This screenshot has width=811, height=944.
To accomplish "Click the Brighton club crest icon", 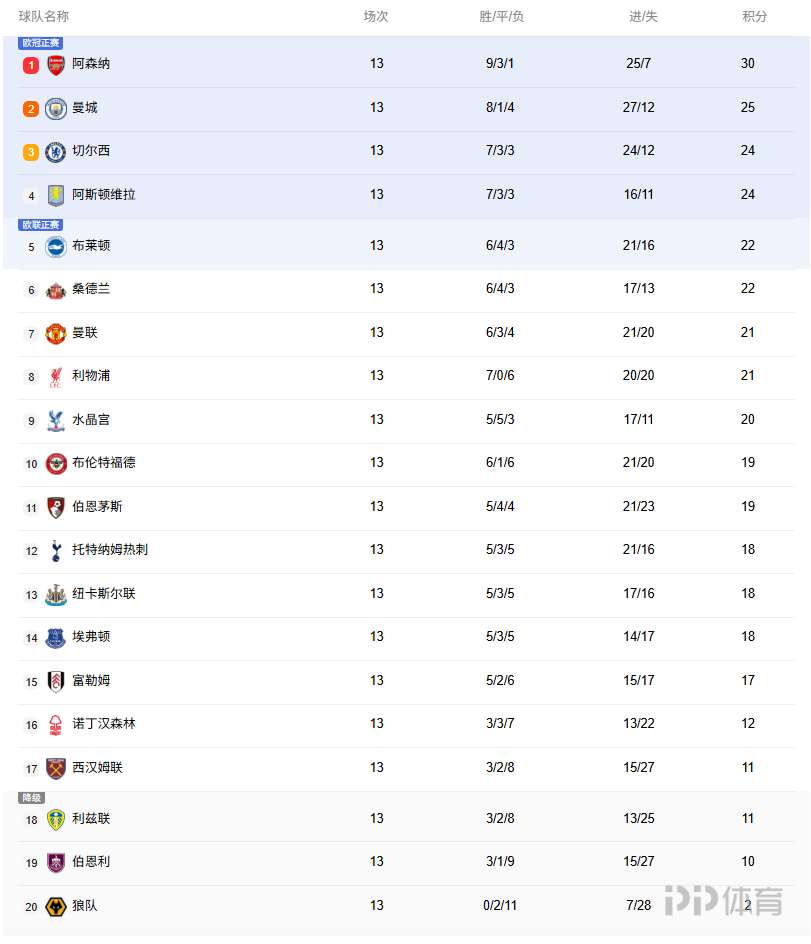I will tap(56, 246).
